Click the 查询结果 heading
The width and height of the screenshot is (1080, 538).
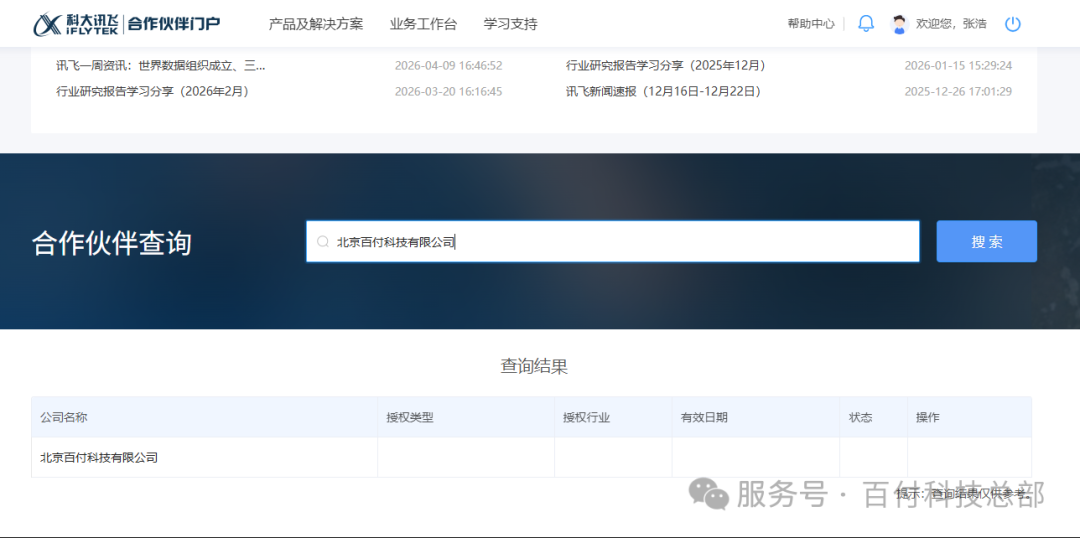coord(534,366)
